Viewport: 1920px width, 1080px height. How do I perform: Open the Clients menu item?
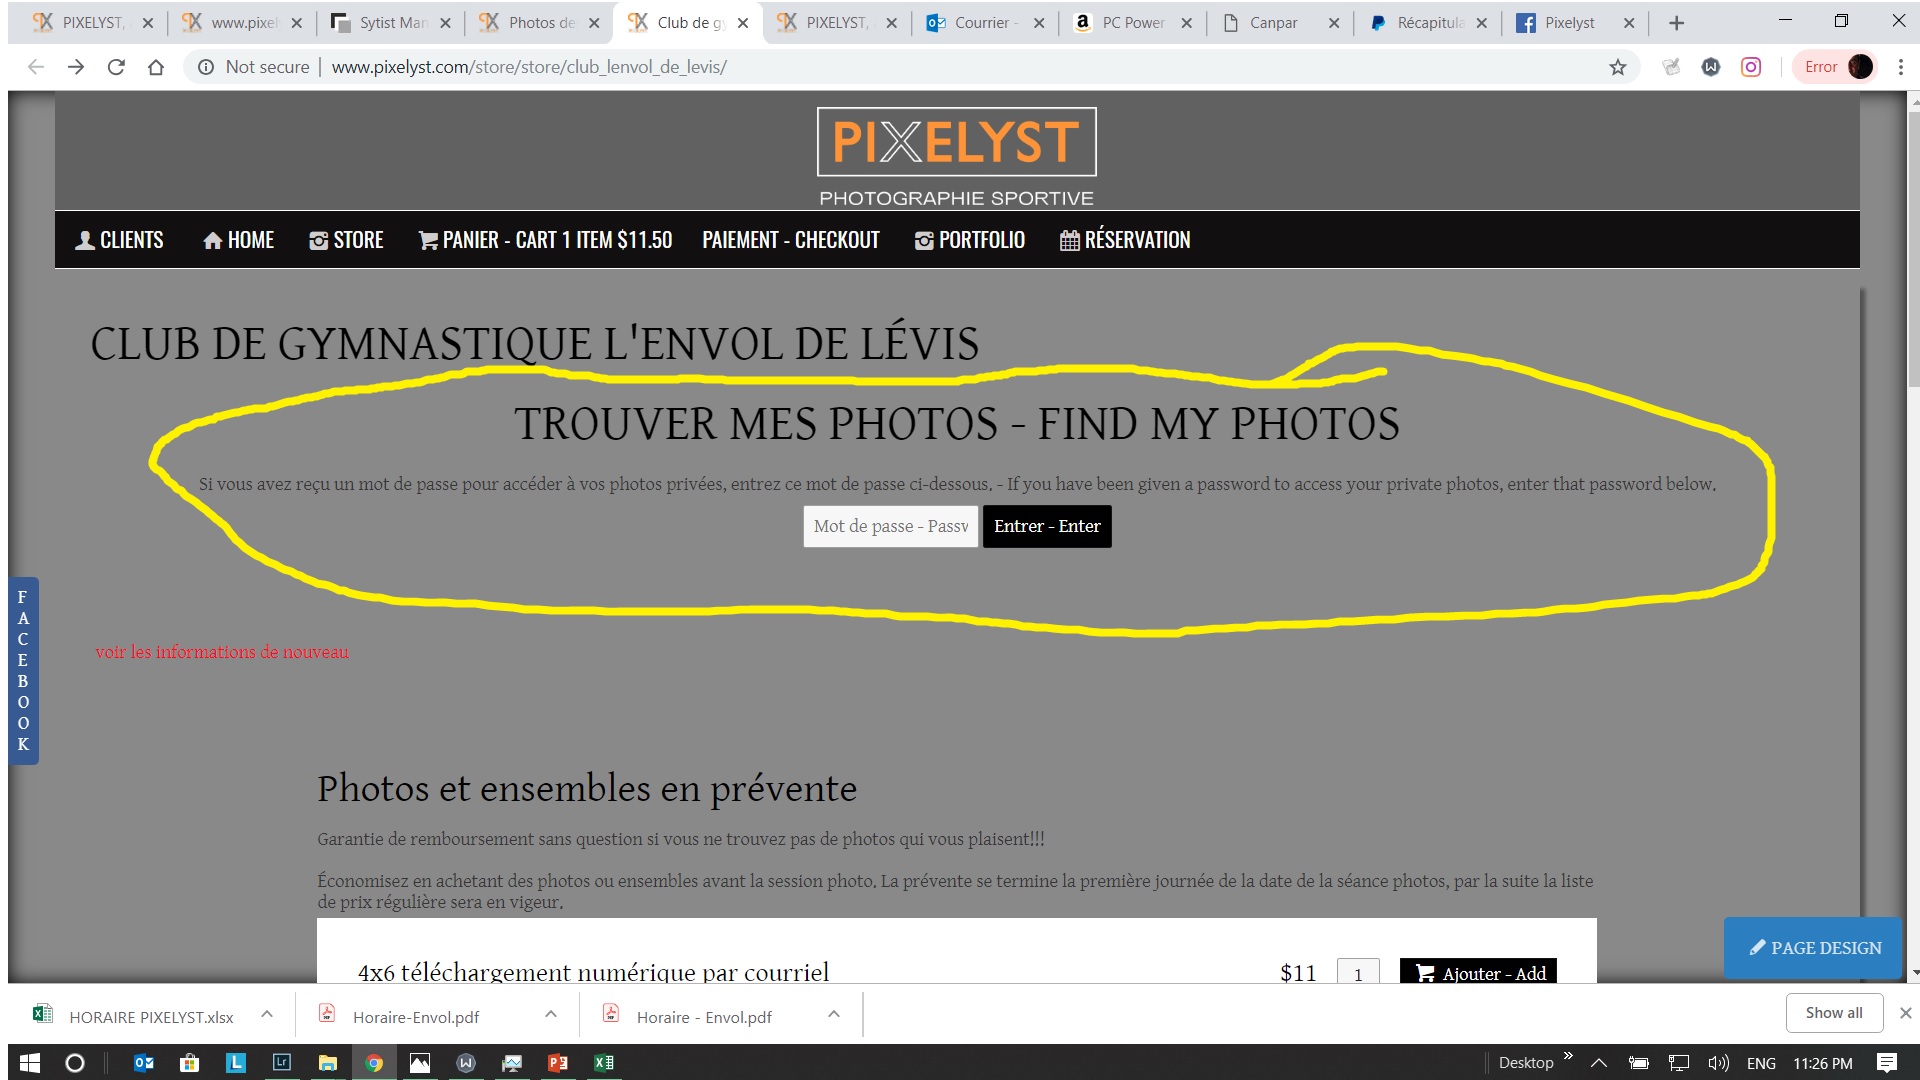119,240
